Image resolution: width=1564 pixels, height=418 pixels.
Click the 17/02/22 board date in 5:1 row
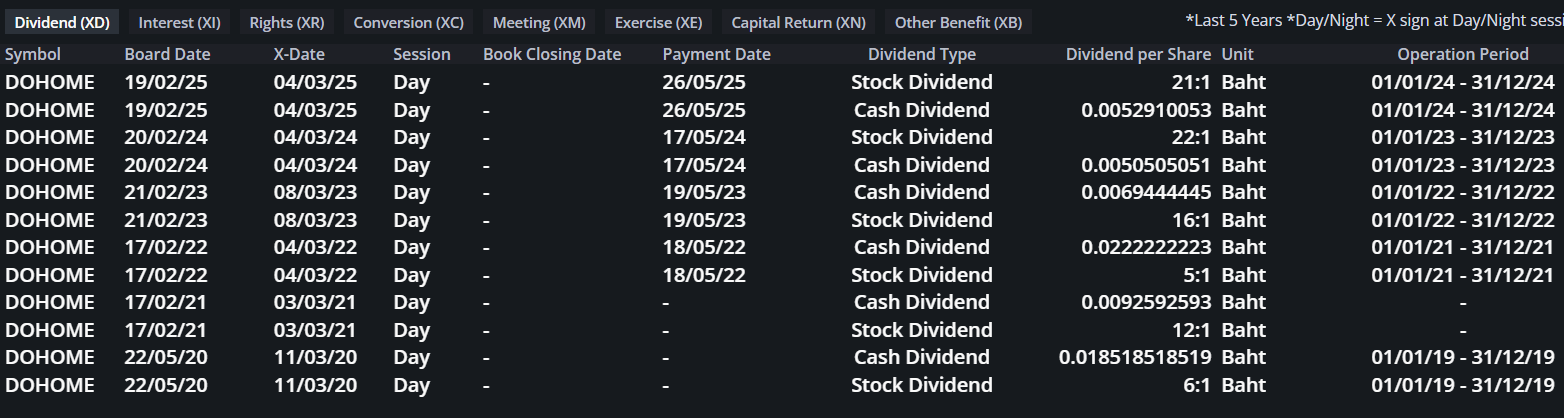pos(166,275)
